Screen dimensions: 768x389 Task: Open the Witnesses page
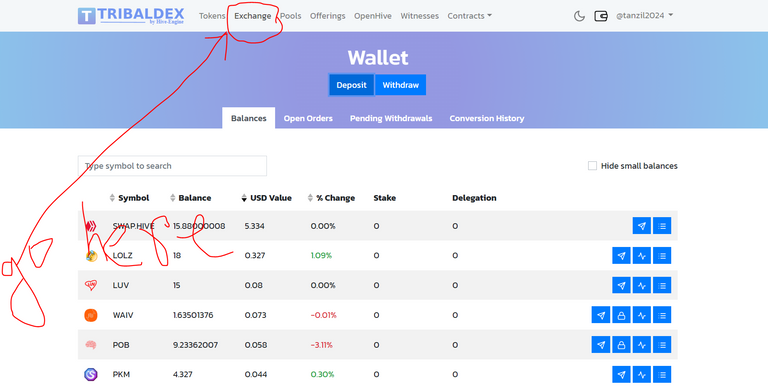pyautogui.click(x=419, y=16)
